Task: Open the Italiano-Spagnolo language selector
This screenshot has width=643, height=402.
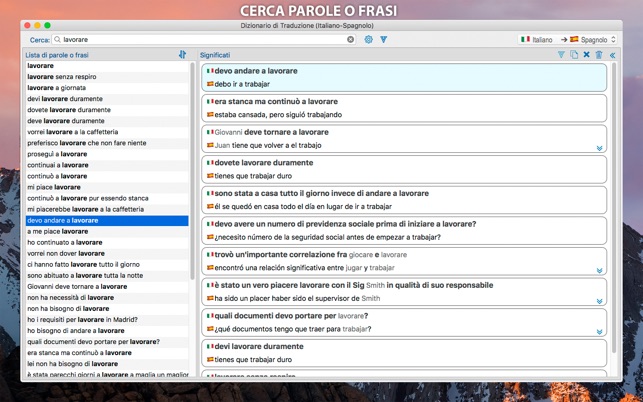Action: [x=563, y=39]
